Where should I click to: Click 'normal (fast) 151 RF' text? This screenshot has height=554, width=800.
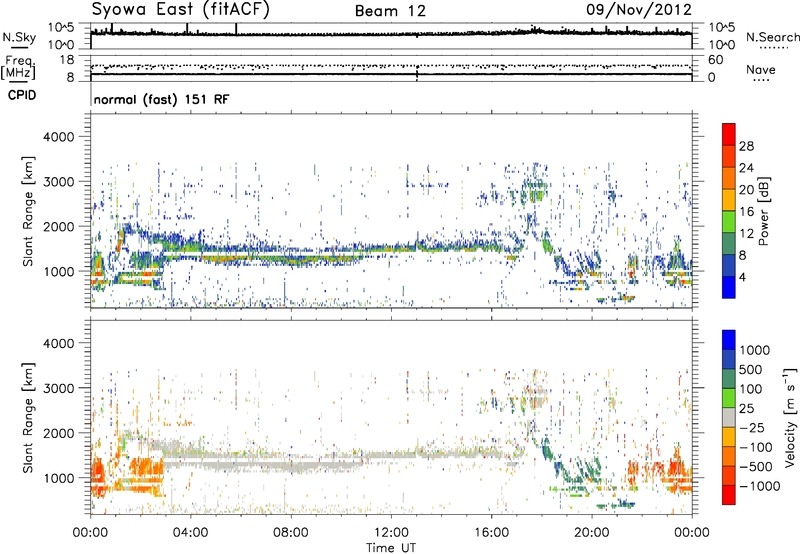click(162, 99)
